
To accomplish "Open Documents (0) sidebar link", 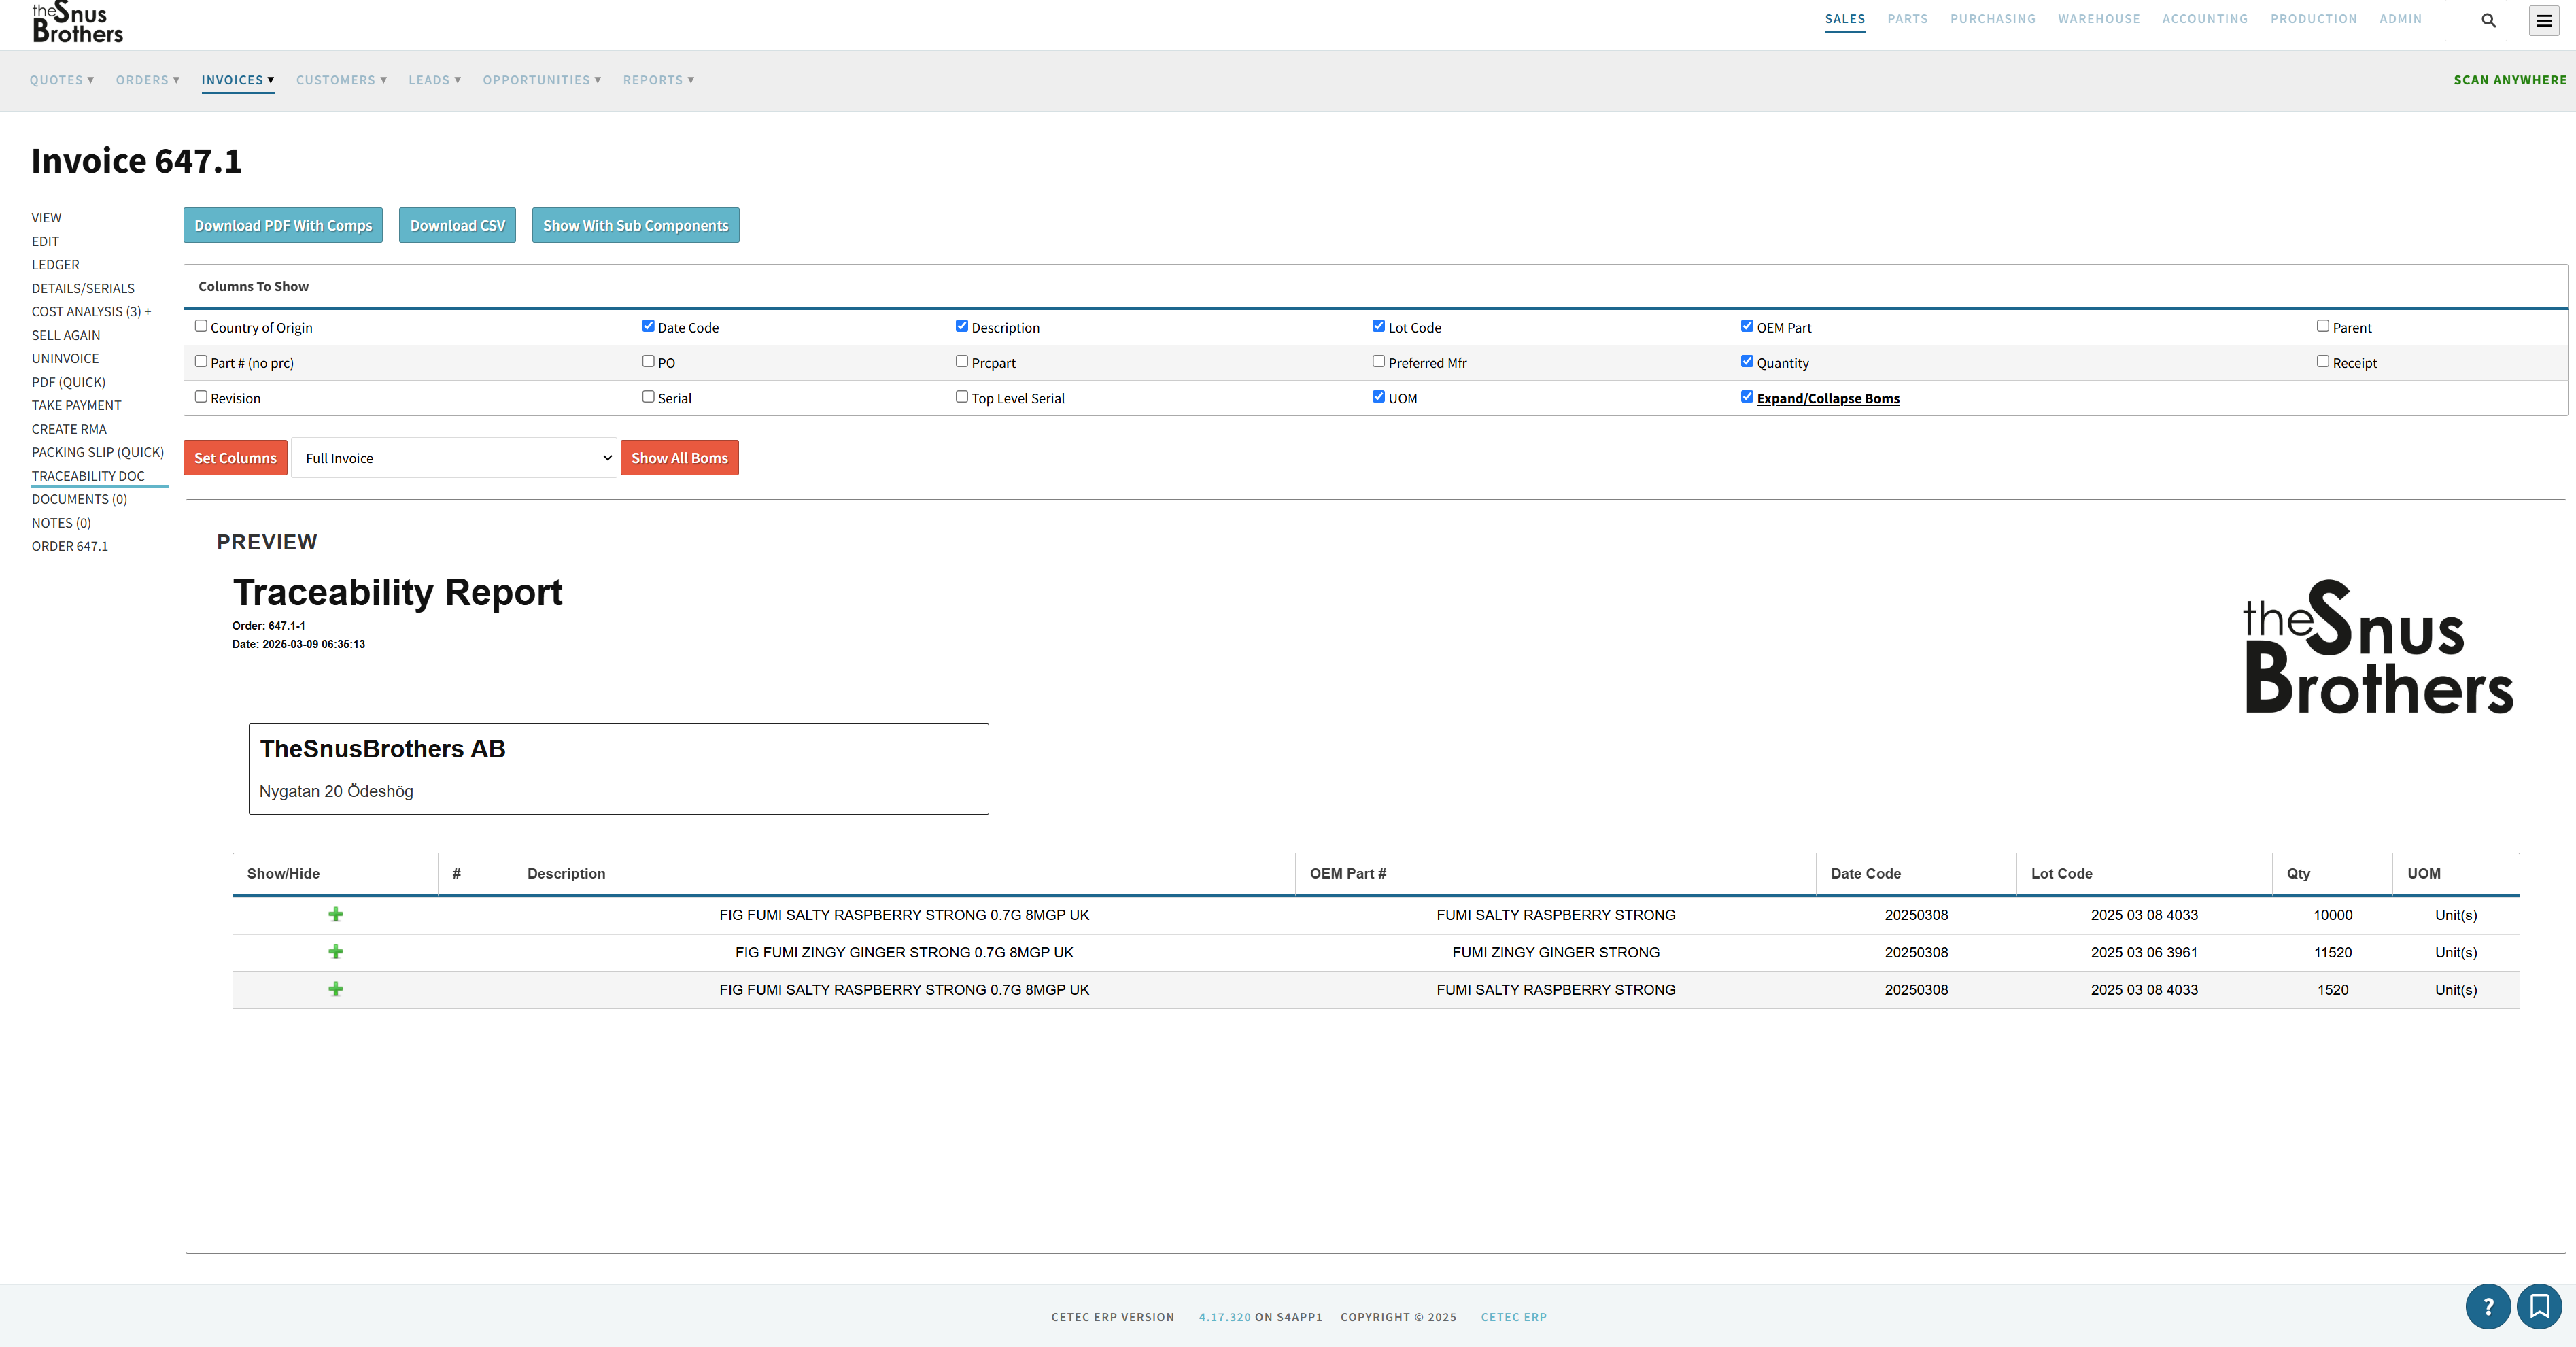I will click(x=79, y=499).
